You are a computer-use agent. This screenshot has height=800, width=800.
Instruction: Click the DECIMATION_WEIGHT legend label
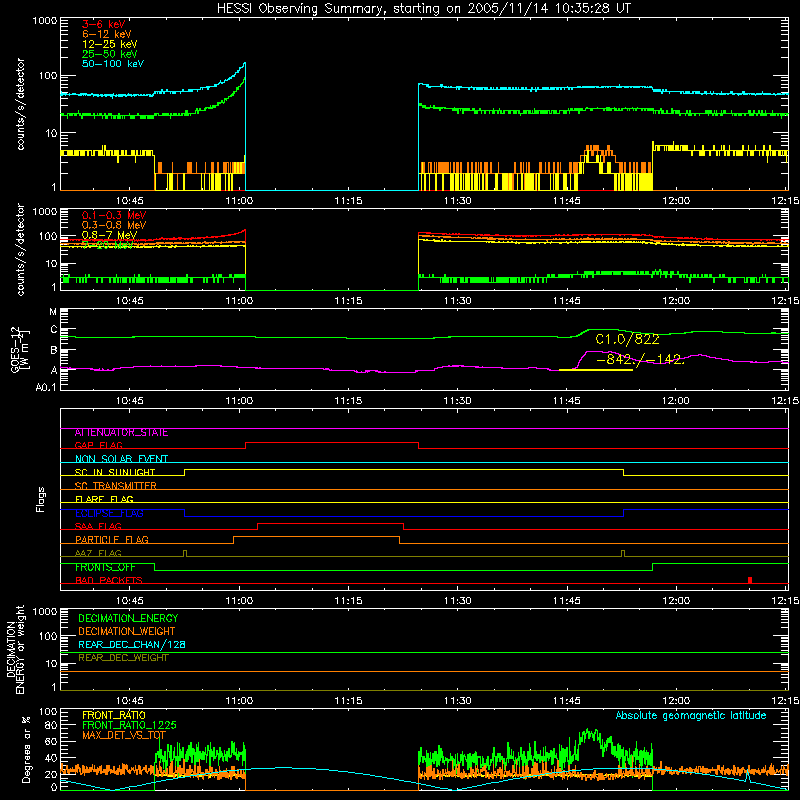127,631
